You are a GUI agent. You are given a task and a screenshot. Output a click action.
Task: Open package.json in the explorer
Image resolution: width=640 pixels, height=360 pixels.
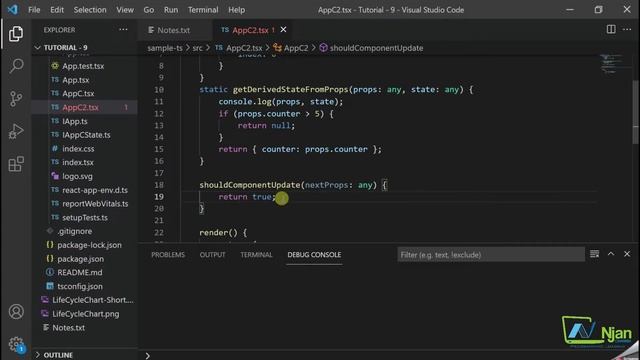80,259
